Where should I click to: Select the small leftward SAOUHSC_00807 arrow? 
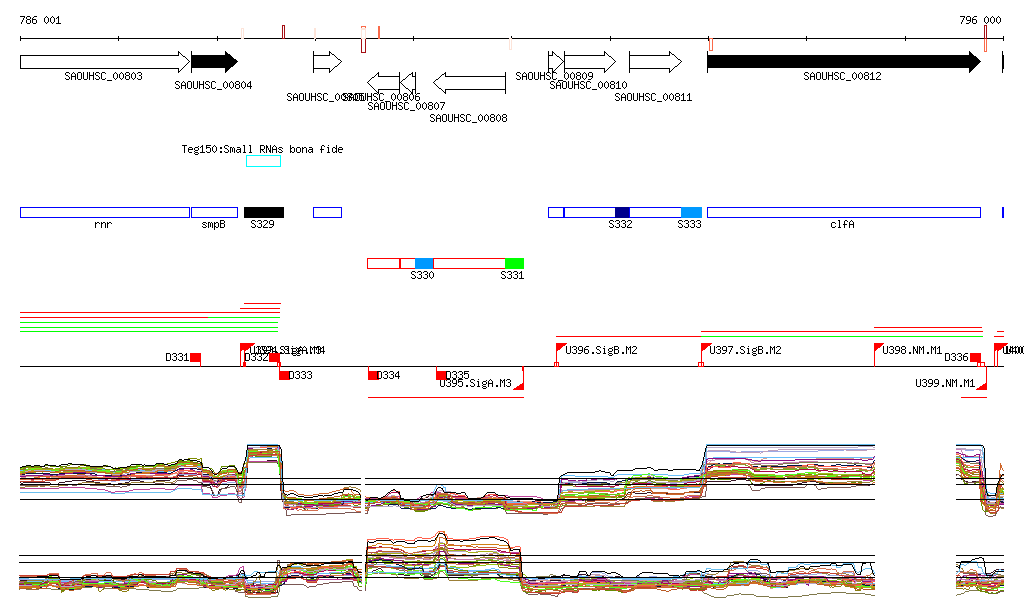click(x=408, y=83)
